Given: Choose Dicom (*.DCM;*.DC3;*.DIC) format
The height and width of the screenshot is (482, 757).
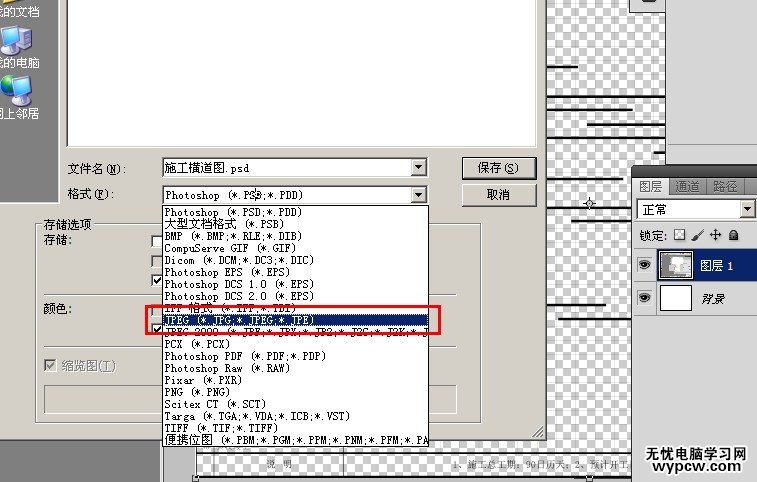Looking at the screenshot, I should point(295,260).
